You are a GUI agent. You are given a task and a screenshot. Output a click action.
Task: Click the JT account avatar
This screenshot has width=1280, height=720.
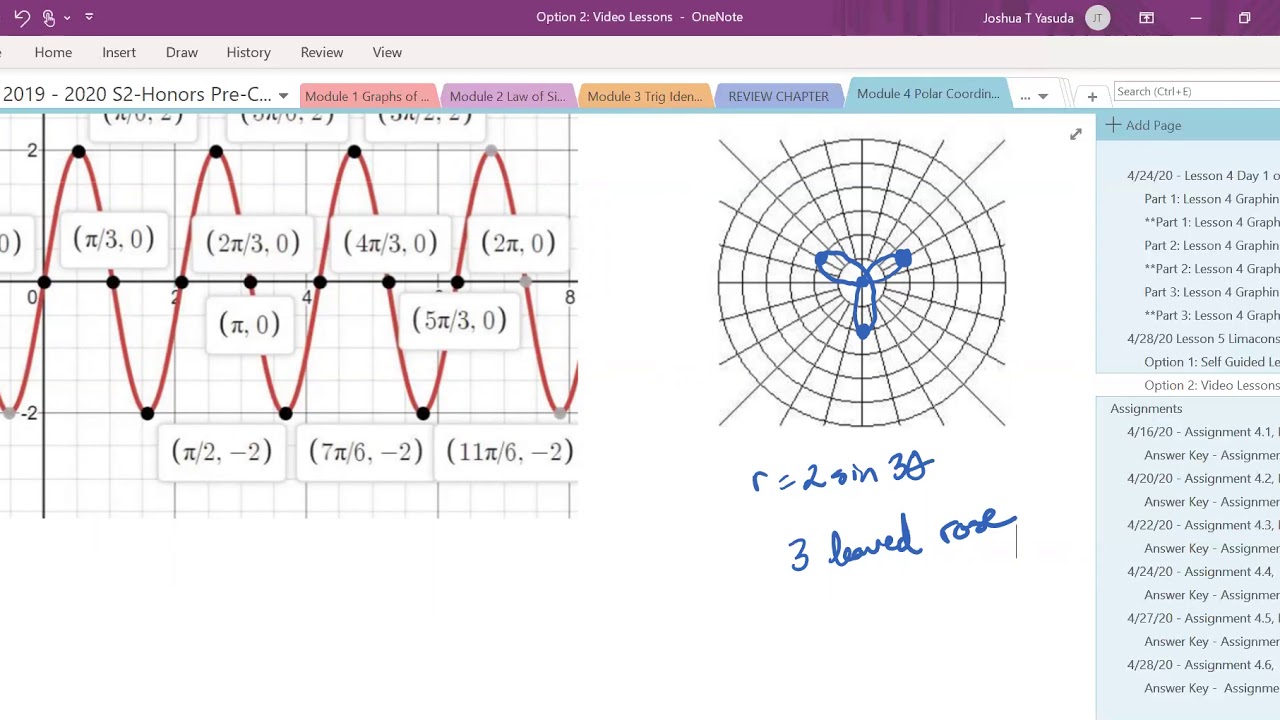(x=1097, y=17)
